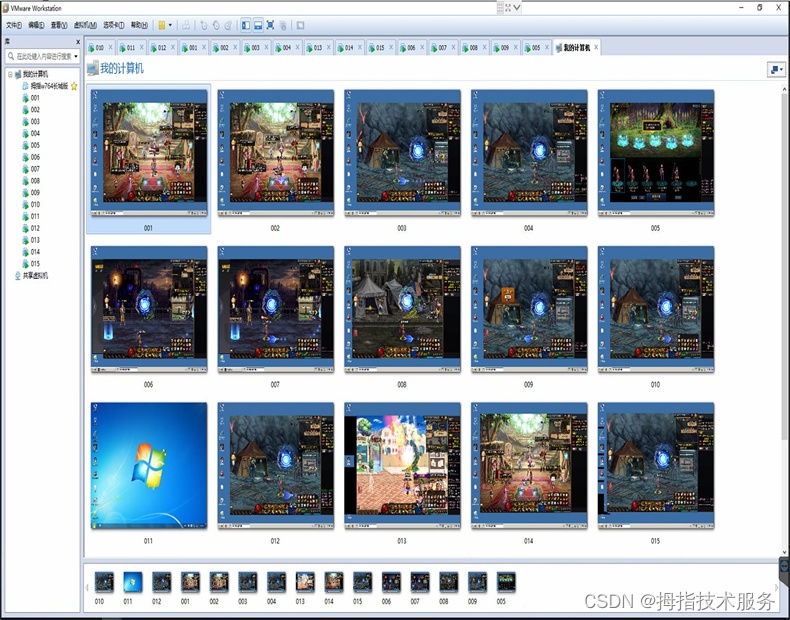790x620 pixels.
Task: Select the 007 VM thumbnail in the grid
Action: click(x=276, y=309)
